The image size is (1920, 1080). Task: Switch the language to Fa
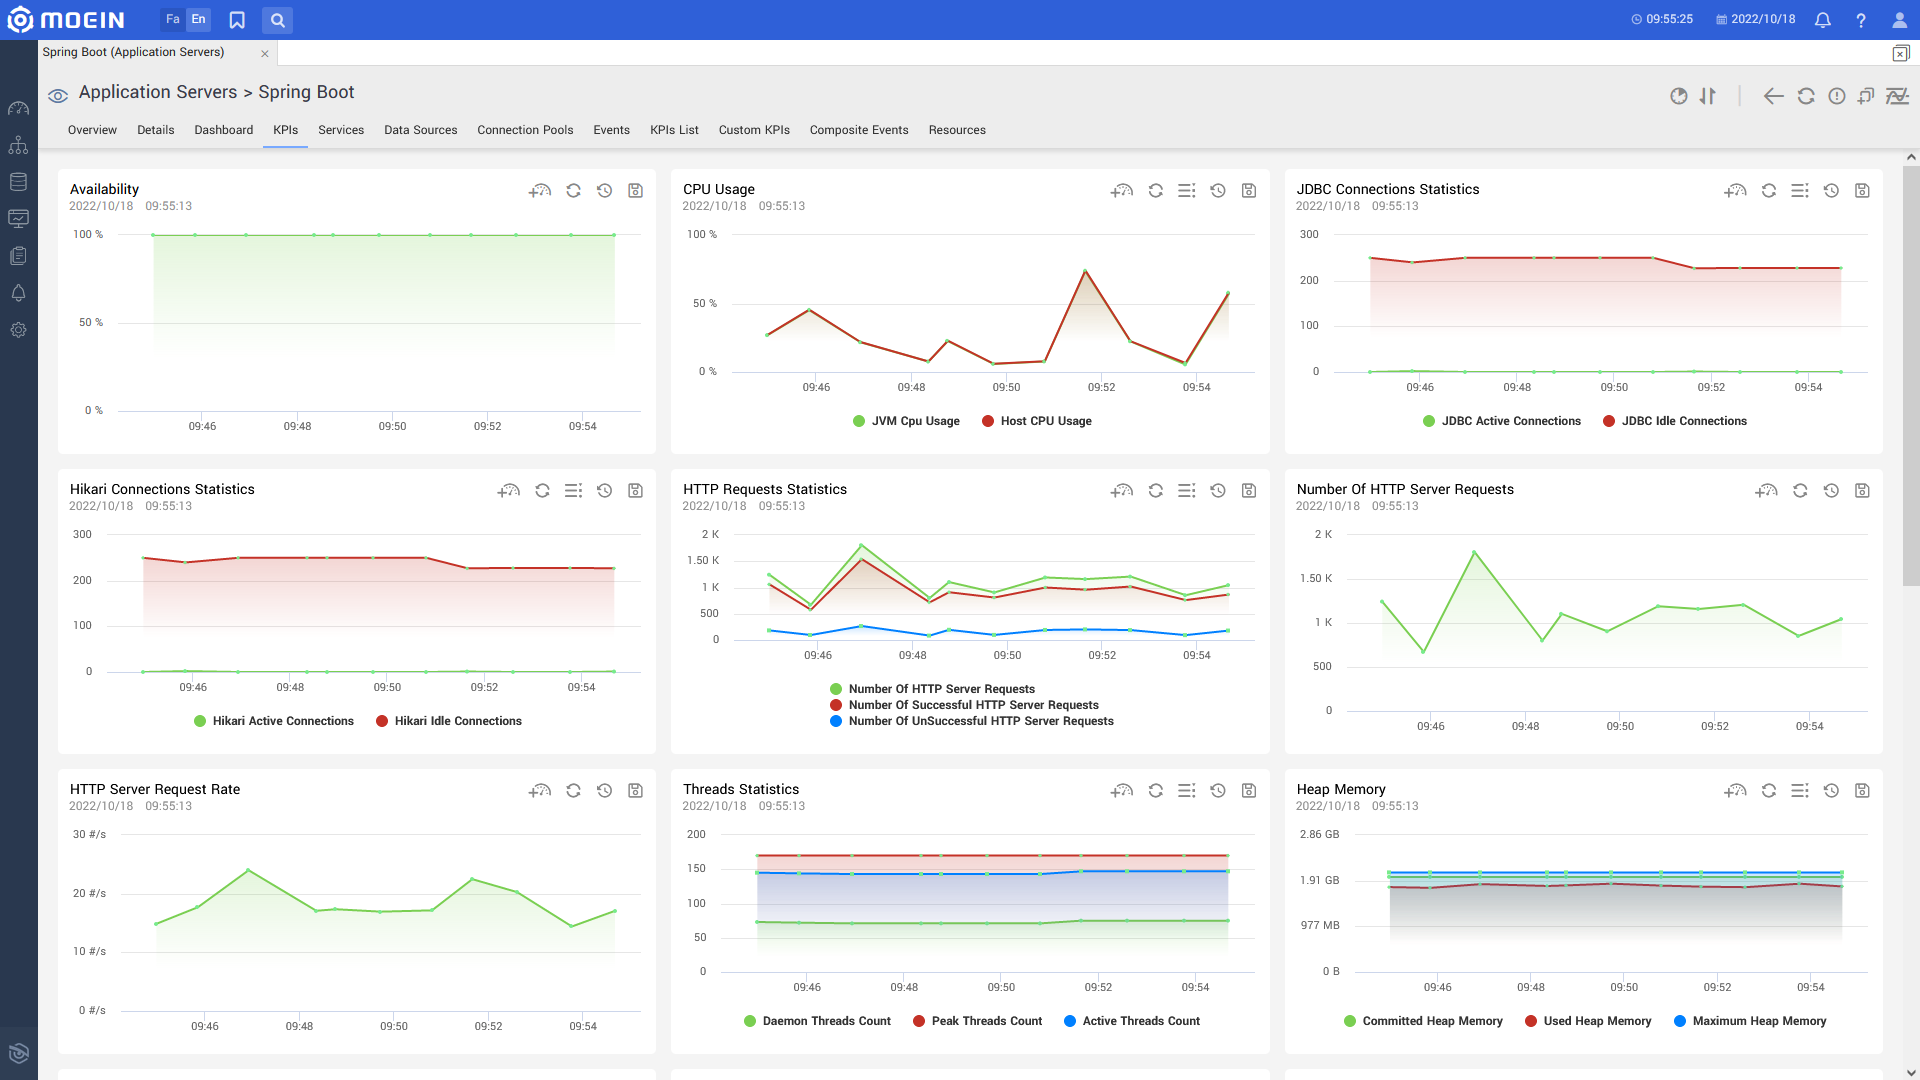(173, 19)
